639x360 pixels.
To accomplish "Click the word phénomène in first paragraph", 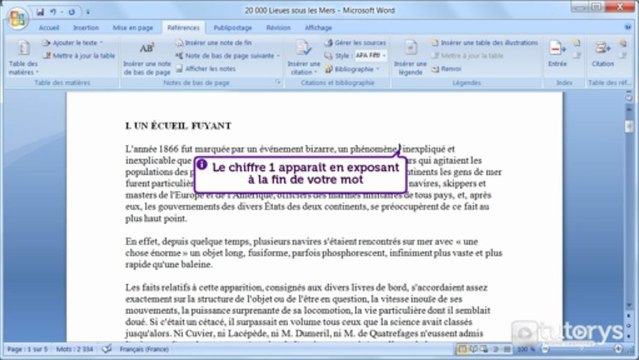I will click(x=374, y=149).
